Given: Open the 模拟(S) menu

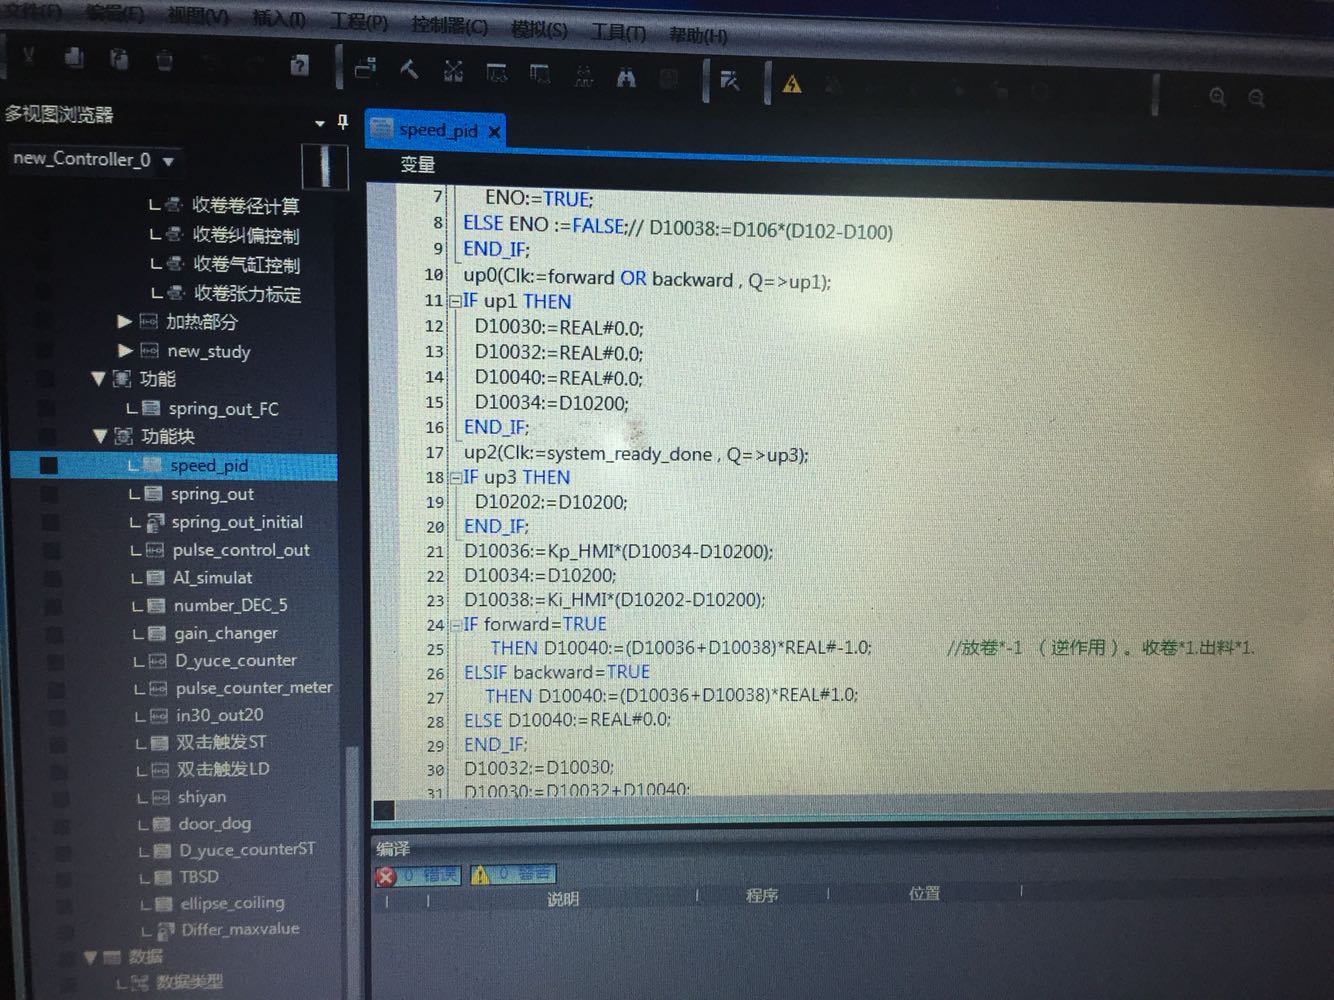Looking at the screenshot, I should [x=539, y=29].
